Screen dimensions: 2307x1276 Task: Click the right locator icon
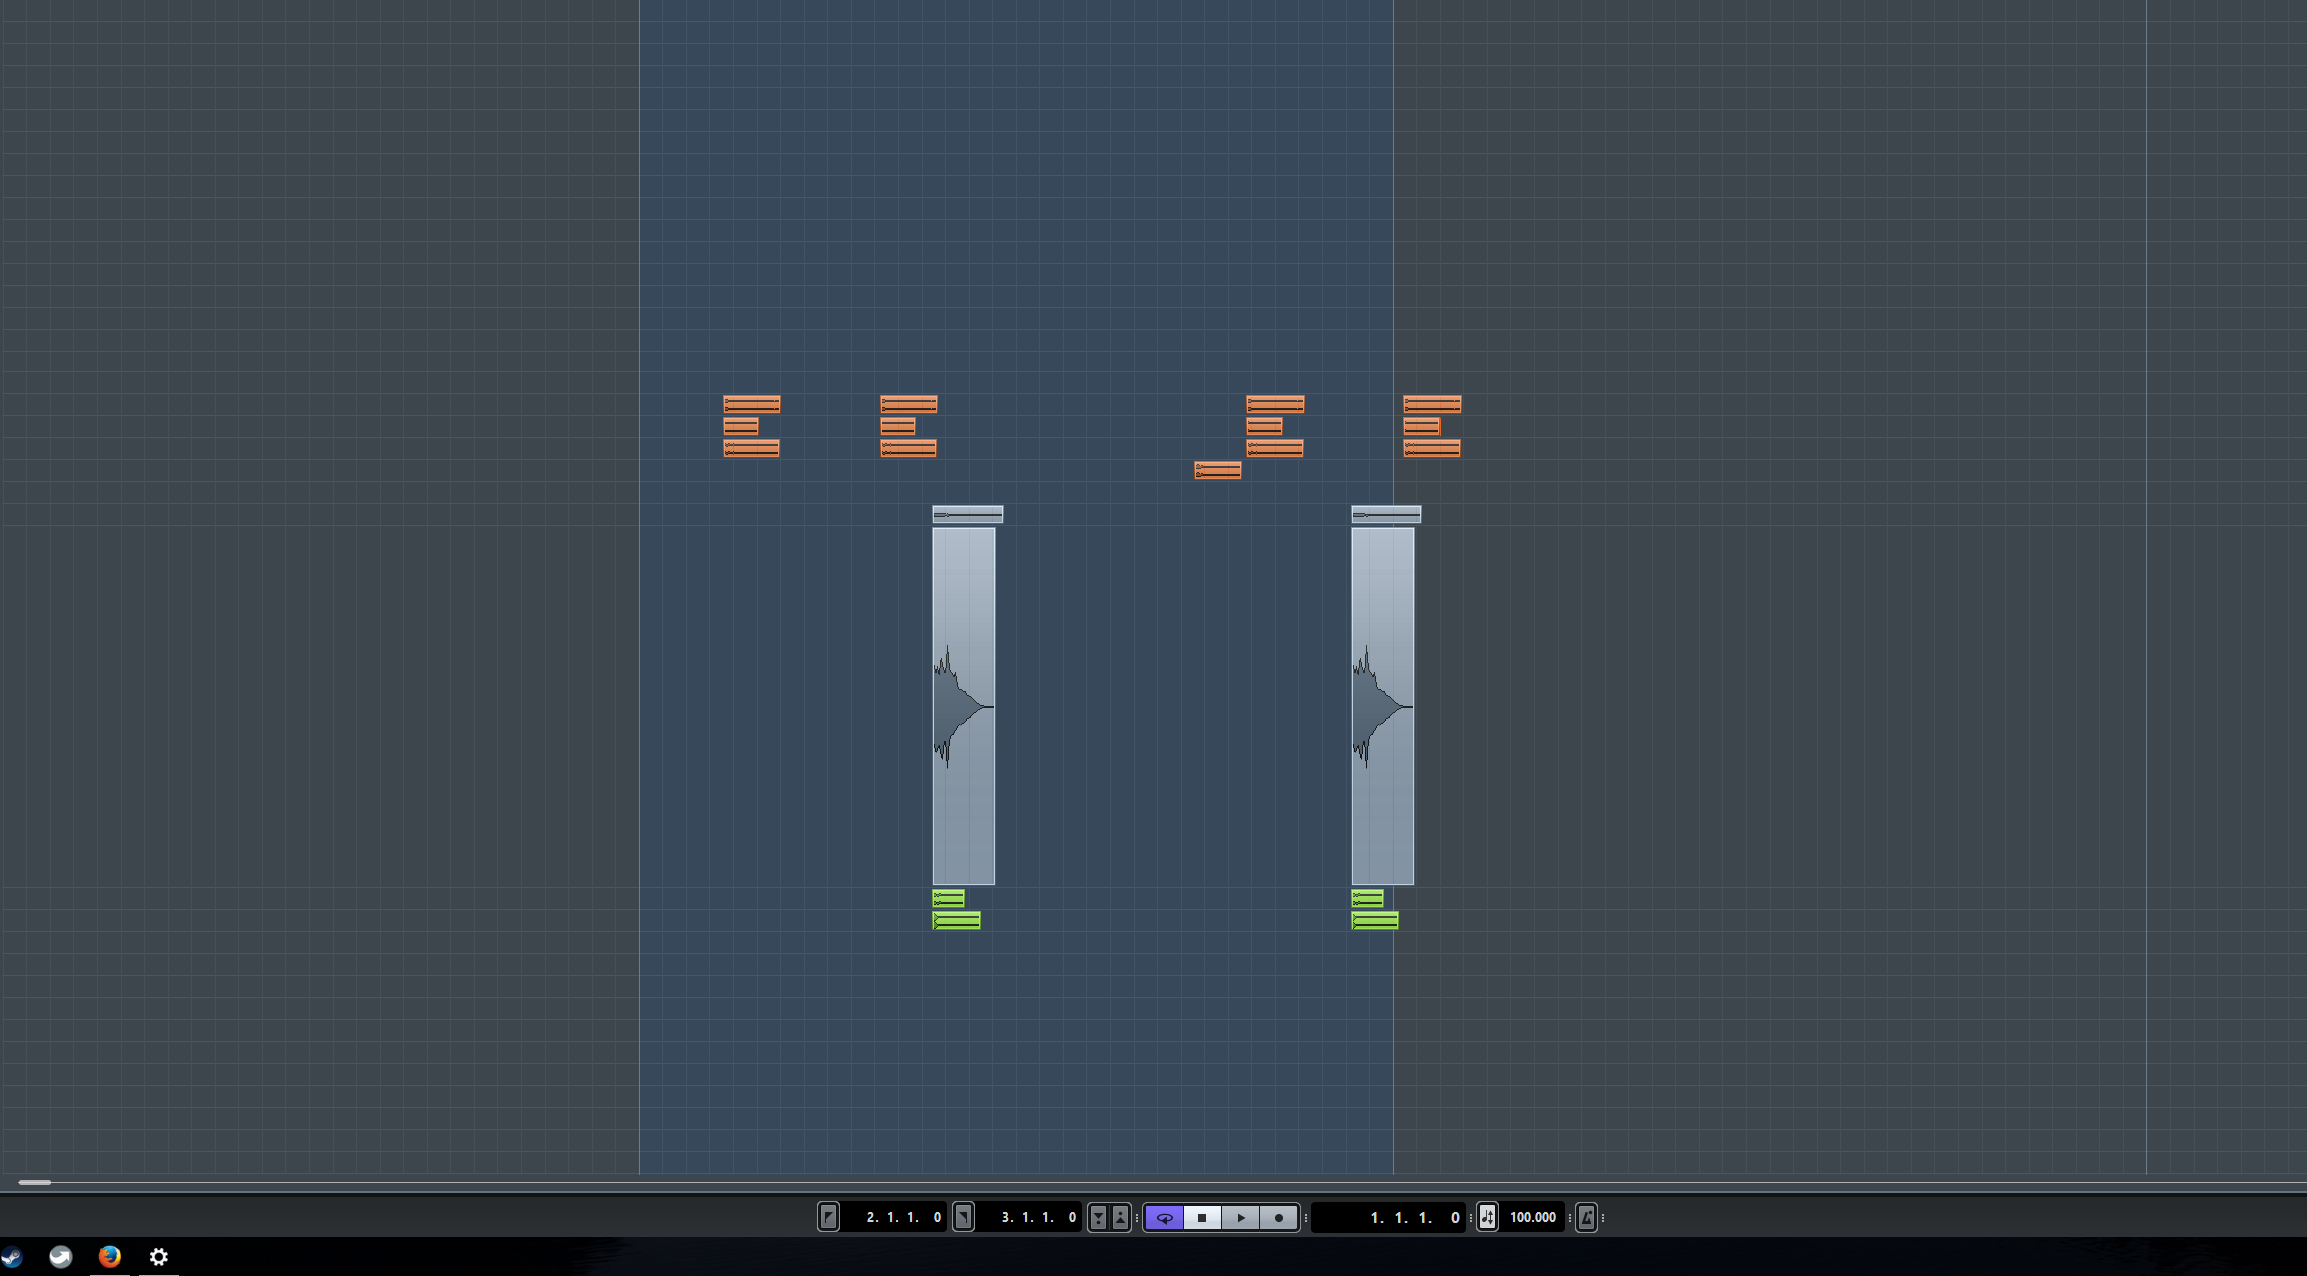[x=963, y=1217]
